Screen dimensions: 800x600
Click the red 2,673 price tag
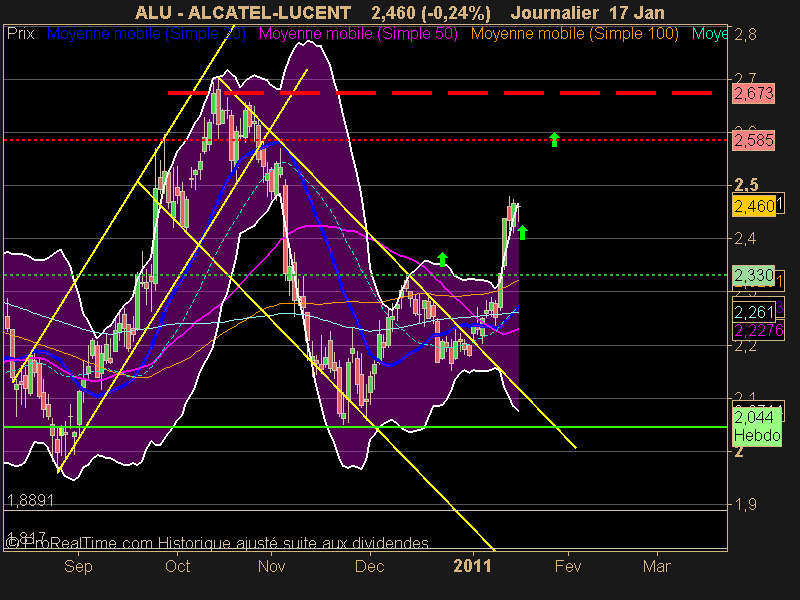[x=754, y=94]
